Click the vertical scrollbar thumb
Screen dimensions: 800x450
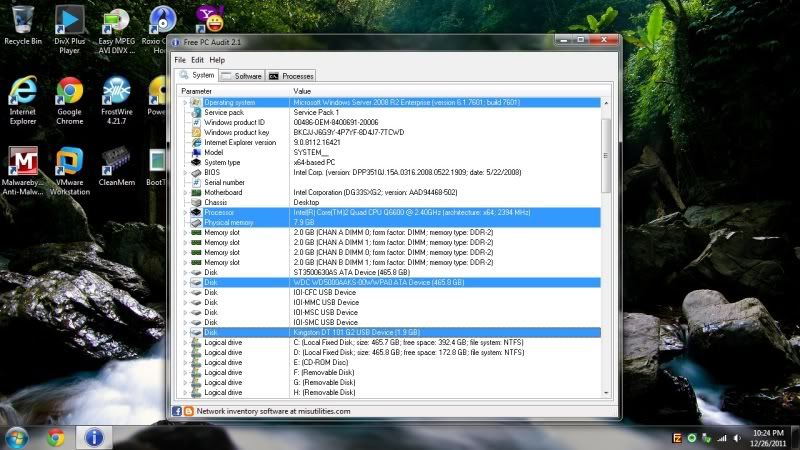606,156
